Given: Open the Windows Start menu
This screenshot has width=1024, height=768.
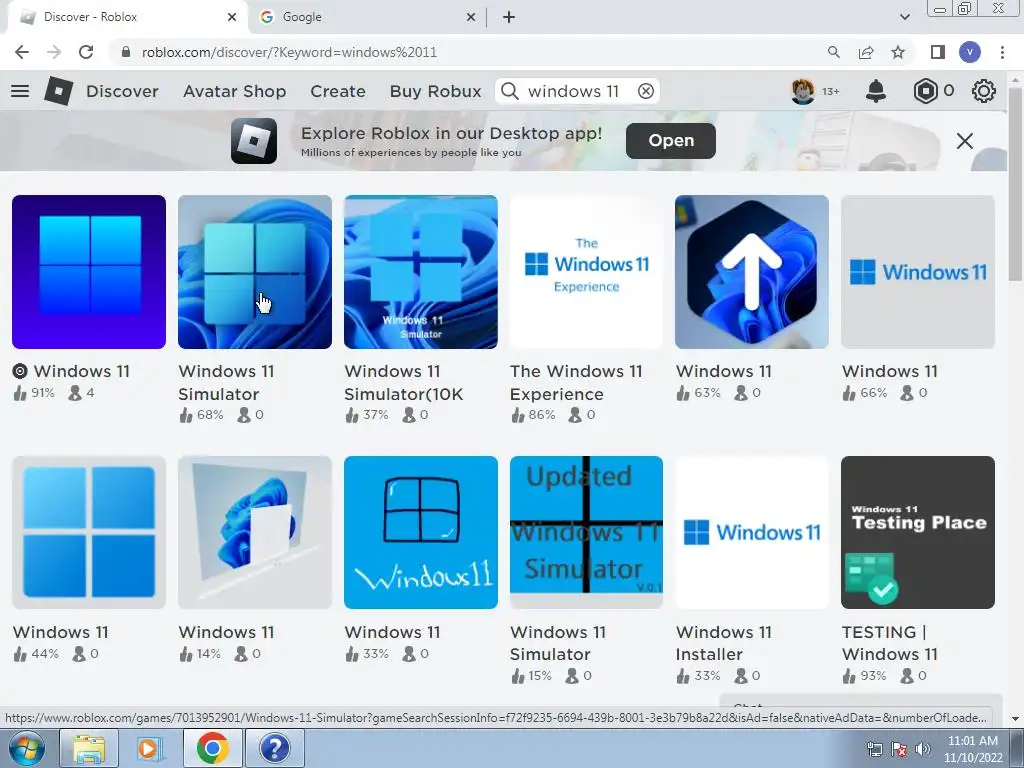Looking at the screenshot, I should (x=26, y=748).
